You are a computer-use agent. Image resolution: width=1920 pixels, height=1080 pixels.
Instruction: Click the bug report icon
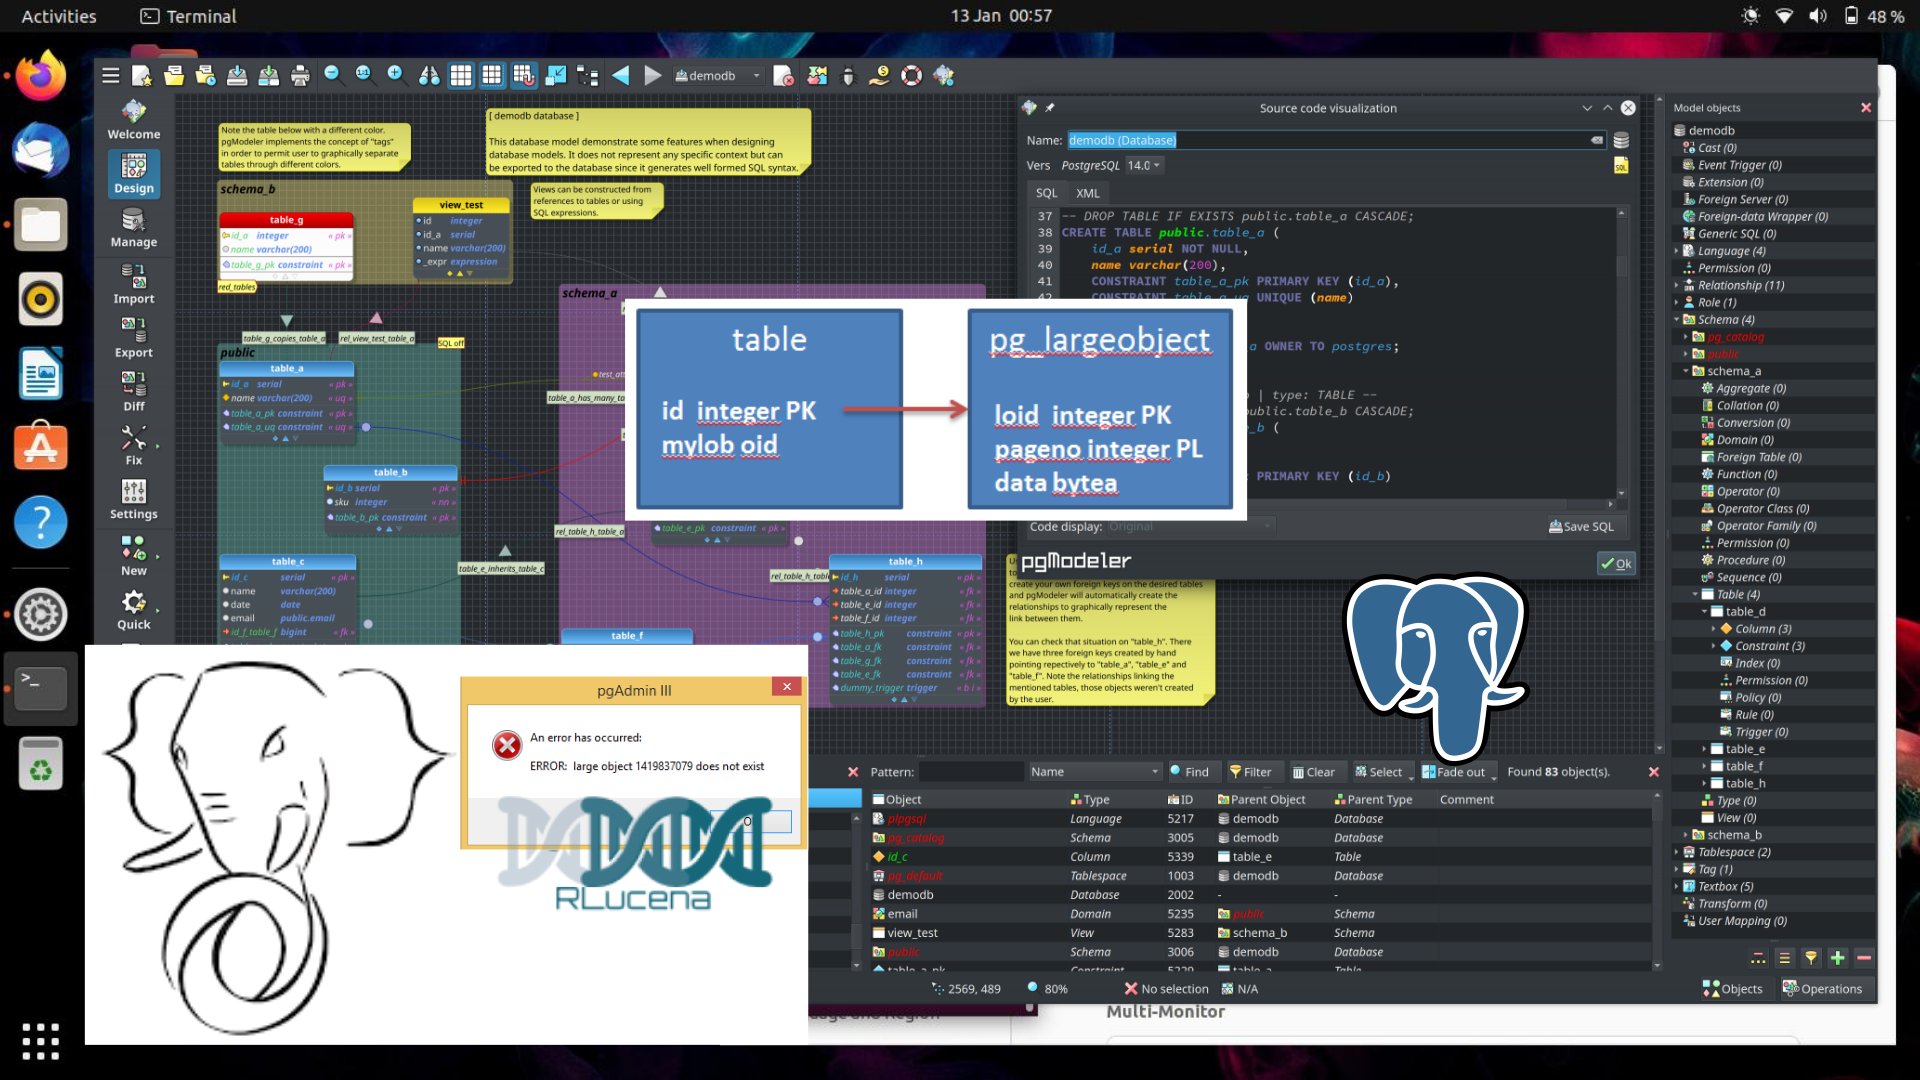click(849, 76)
